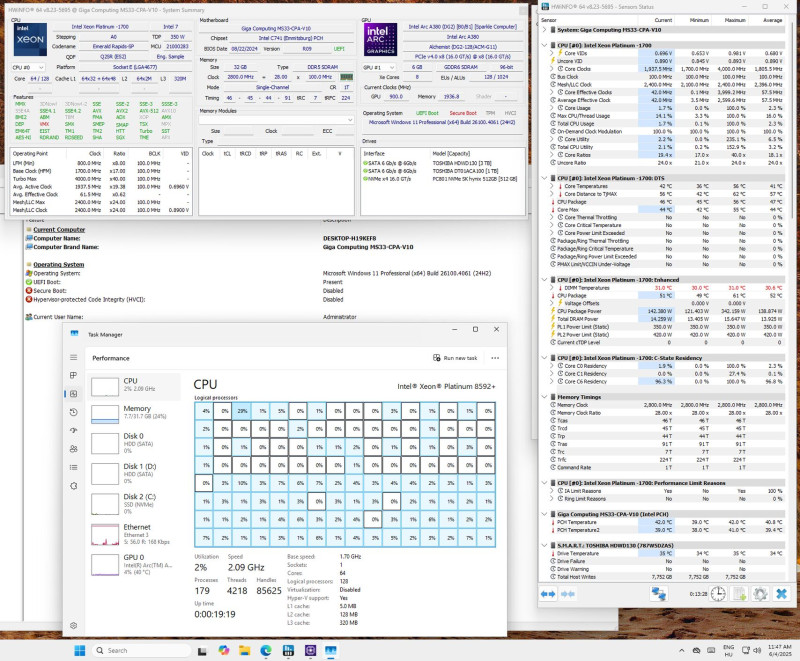
Task: Click Intel Arc Graphics logo in System Summary
Action: [380, 39]
